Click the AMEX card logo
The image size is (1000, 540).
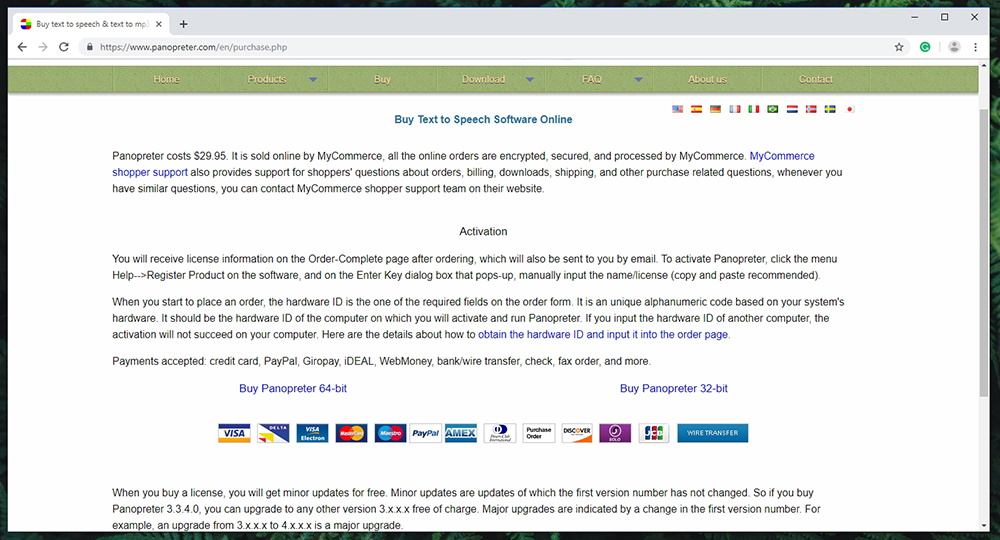pyautogui.click(x=460, y=433)
